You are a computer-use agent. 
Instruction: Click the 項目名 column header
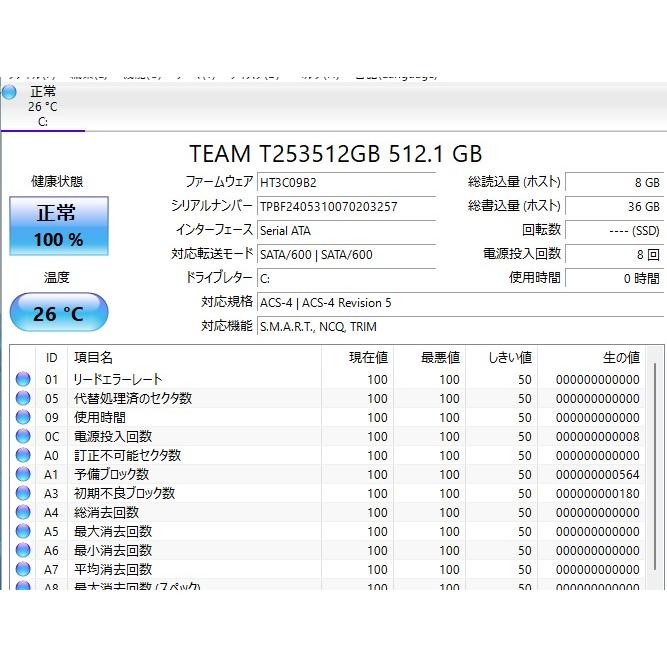(x=194, y=357)
